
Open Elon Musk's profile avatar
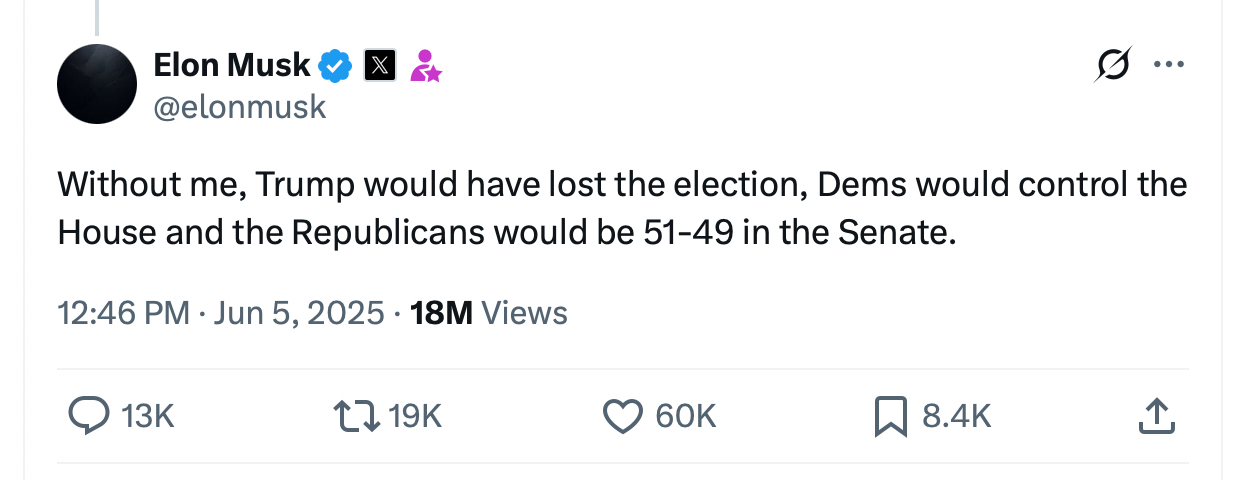(97, 84)
